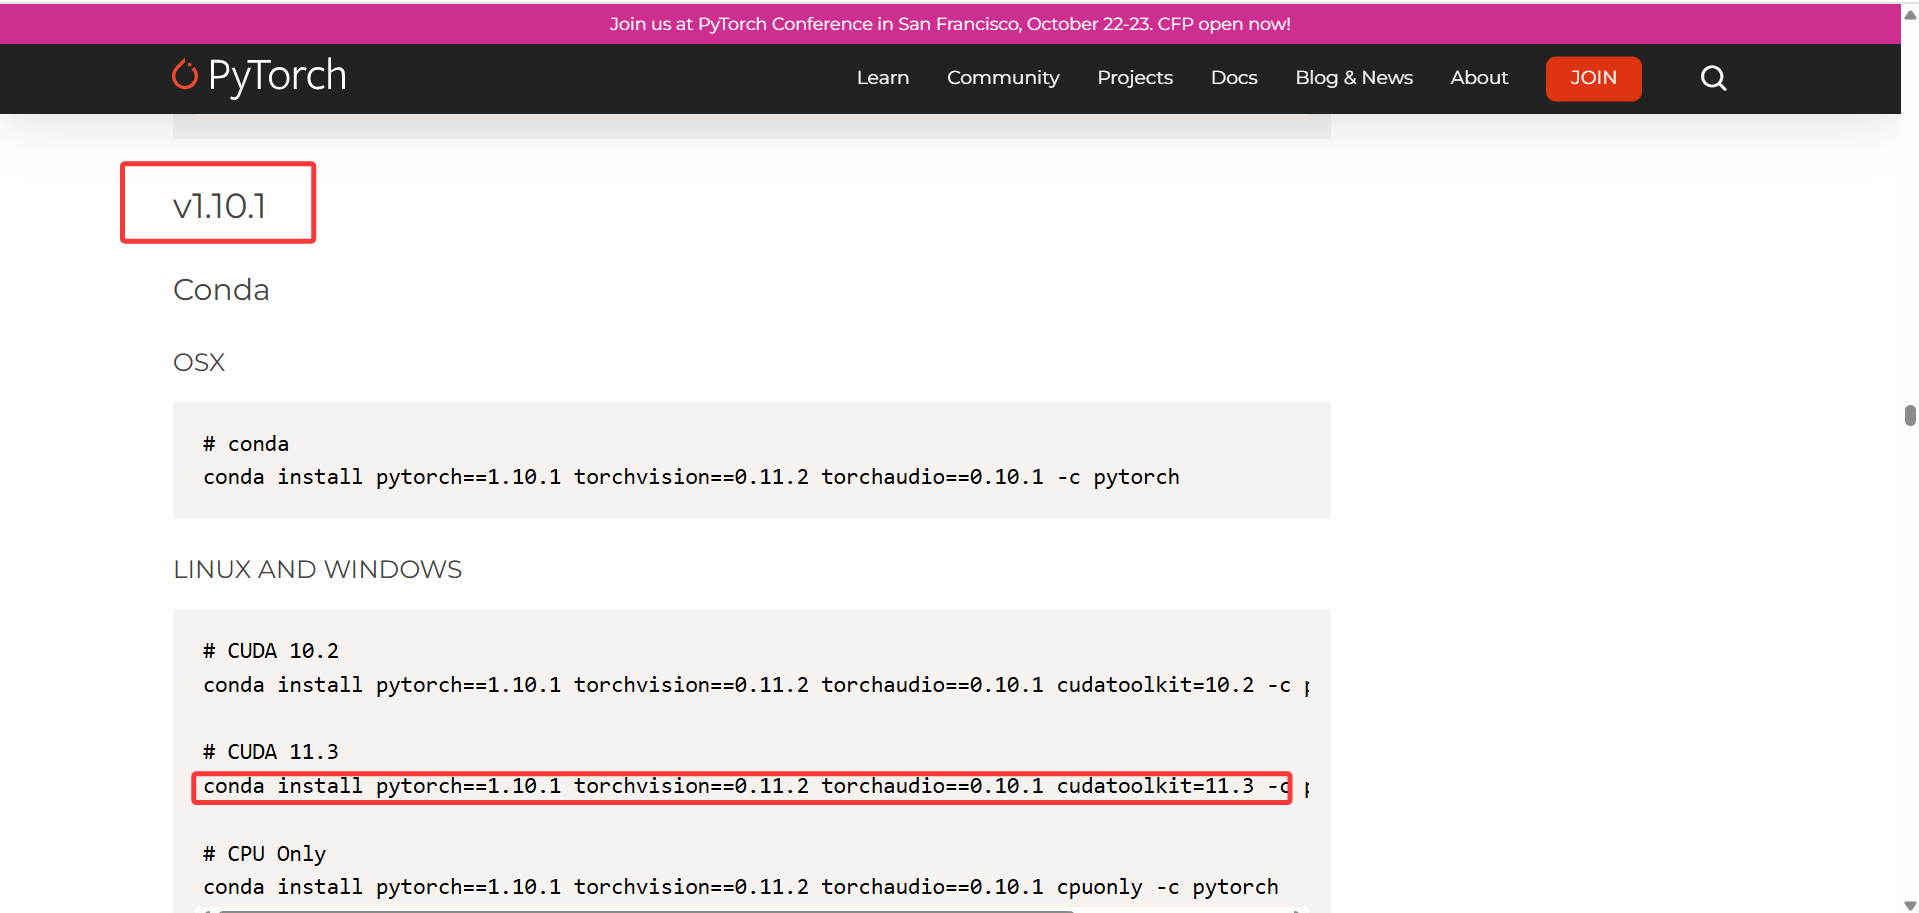Click the '# CPU Only' comment line
The image size is (1919, 913).
point(264,854)
